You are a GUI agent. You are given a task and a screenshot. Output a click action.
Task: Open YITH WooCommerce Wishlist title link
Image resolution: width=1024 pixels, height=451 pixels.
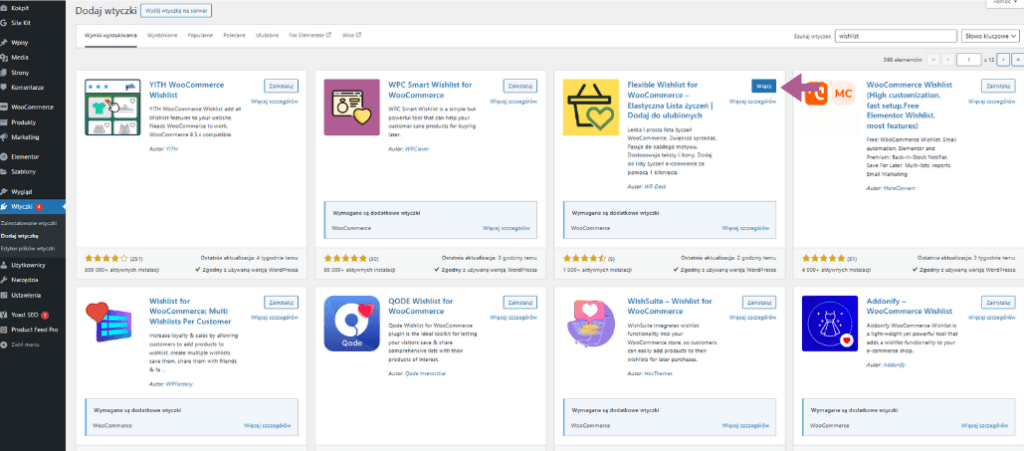186,89
